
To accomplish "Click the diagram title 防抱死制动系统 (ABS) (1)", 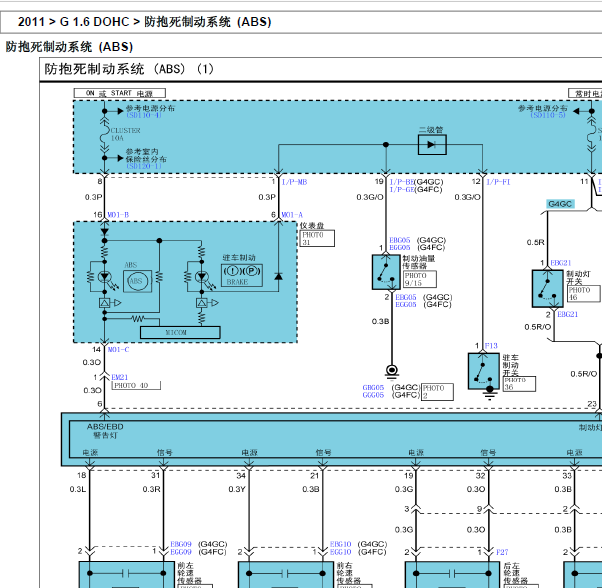I will 129,69.
